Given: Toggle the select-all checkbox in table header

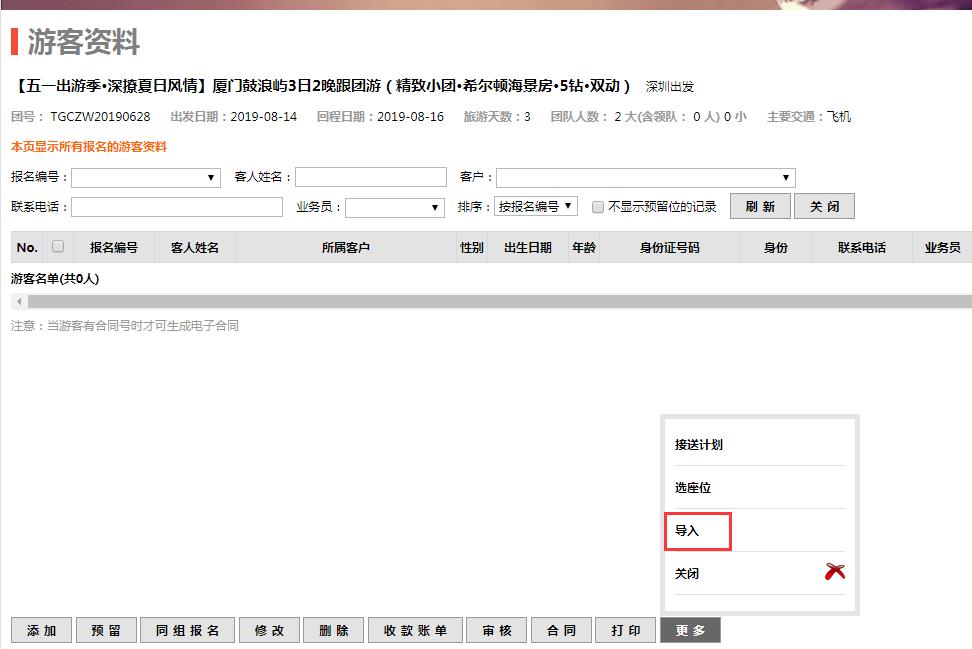Looking at the screenshot, I should pos(58,246).
